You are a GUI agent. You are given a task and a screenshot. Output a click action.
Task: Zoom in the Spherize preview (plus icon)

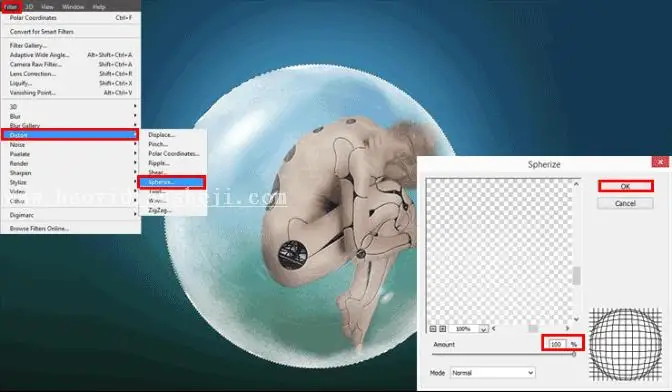point(443,329)
